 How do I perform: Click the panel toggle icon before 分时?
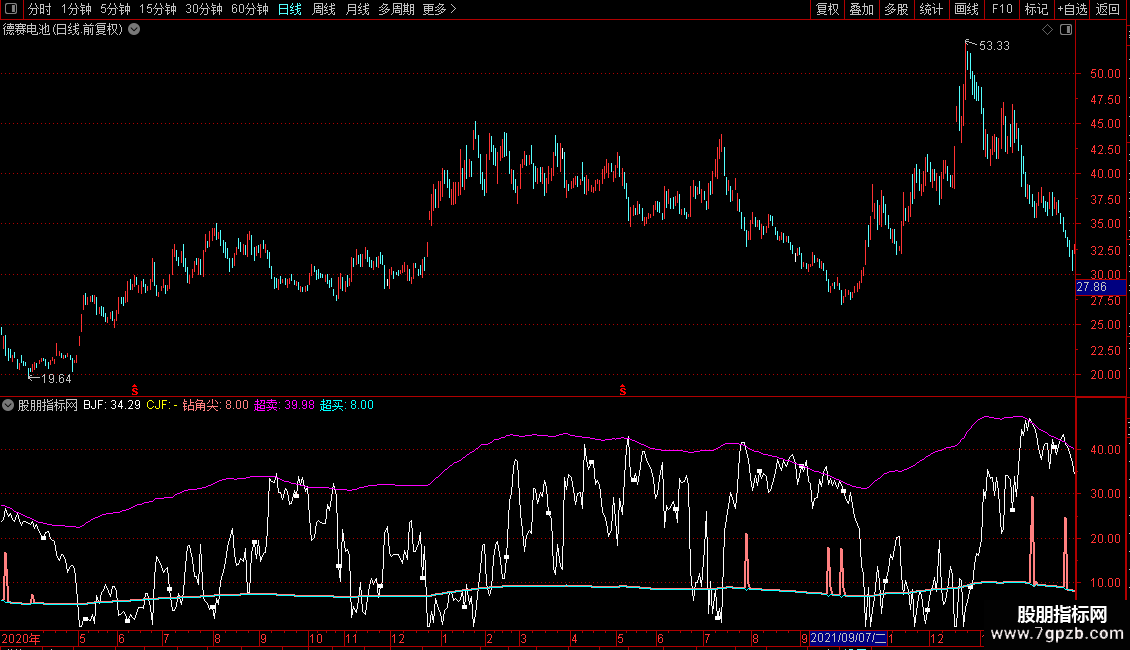(11, 9)
